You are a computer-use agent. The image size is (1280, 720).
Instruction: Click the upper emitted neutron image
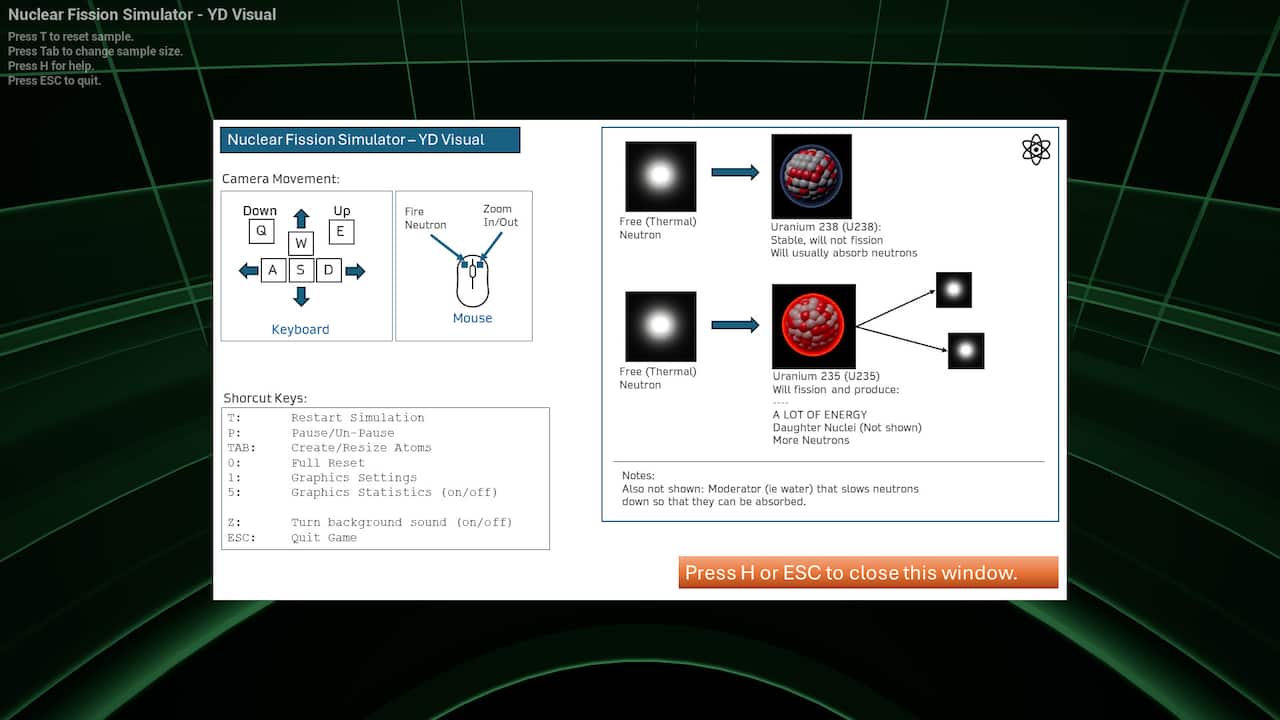point(954,290)
